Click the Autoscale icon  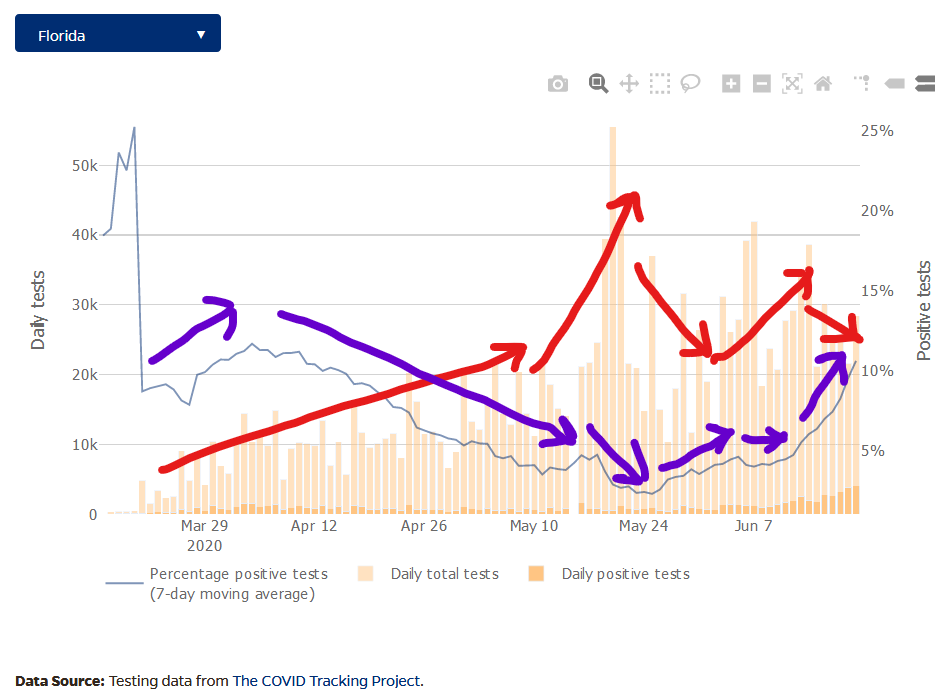792,84
